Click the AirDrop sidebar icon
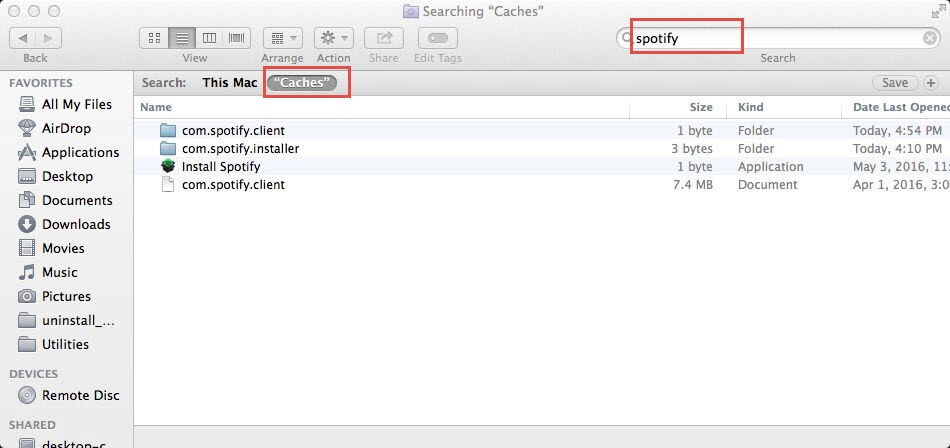This screenshot has height=448, width=950. pyautogui.click(x=27, y=129)
